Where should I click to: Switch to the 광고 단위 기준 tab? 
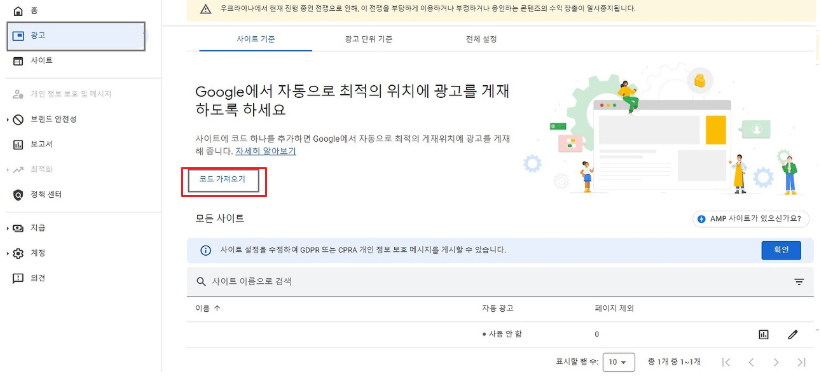click(369, 40)
